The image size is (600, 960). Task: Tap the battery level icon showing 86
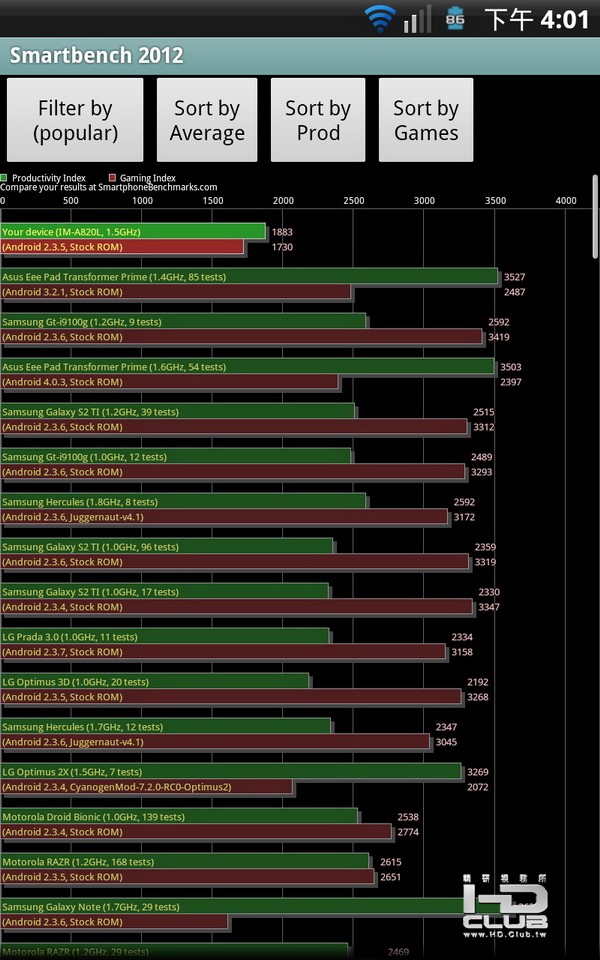pyautogui.click(x=455, y=19)
